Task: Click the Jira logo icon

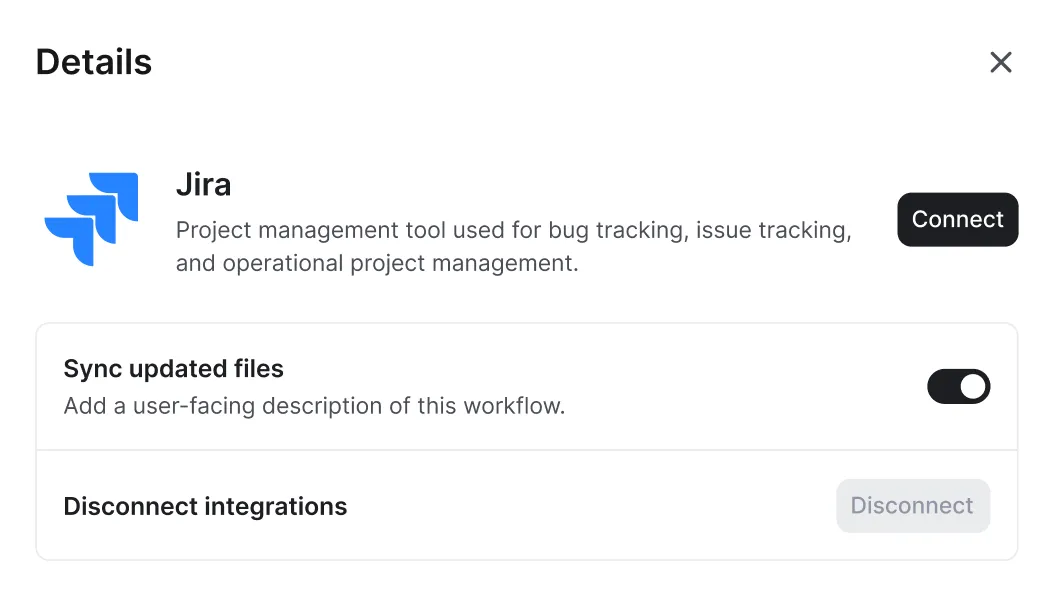Action: click(x=92, y=219)
